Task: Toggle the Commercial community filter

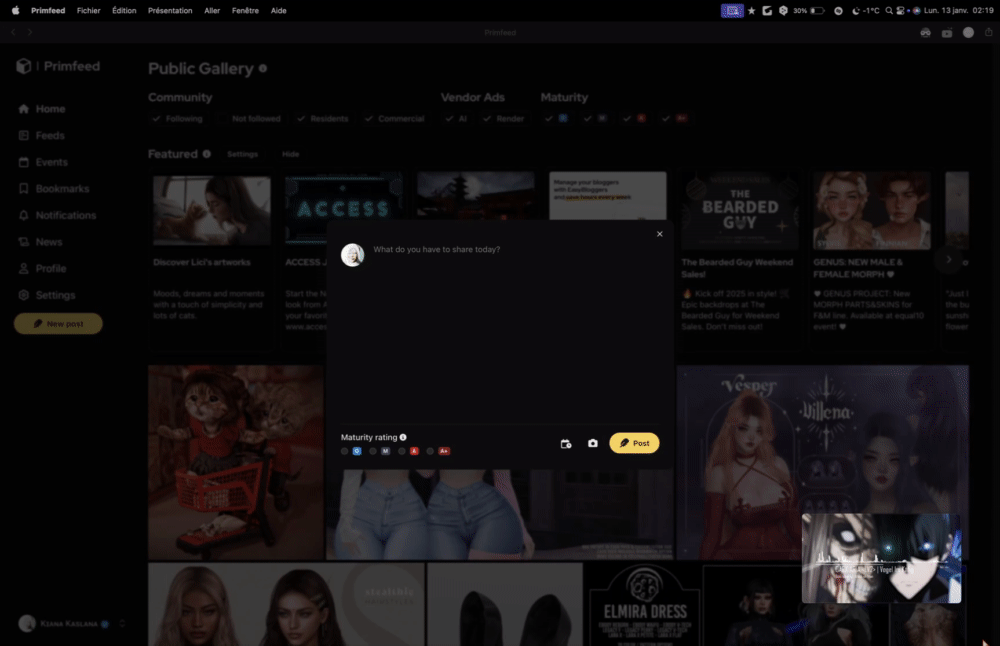Action: pos(394,119)
